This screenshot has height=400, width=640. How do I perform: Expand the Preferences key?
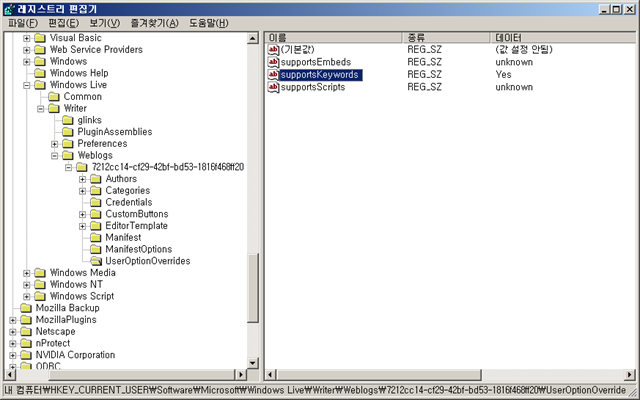(54, 144)
